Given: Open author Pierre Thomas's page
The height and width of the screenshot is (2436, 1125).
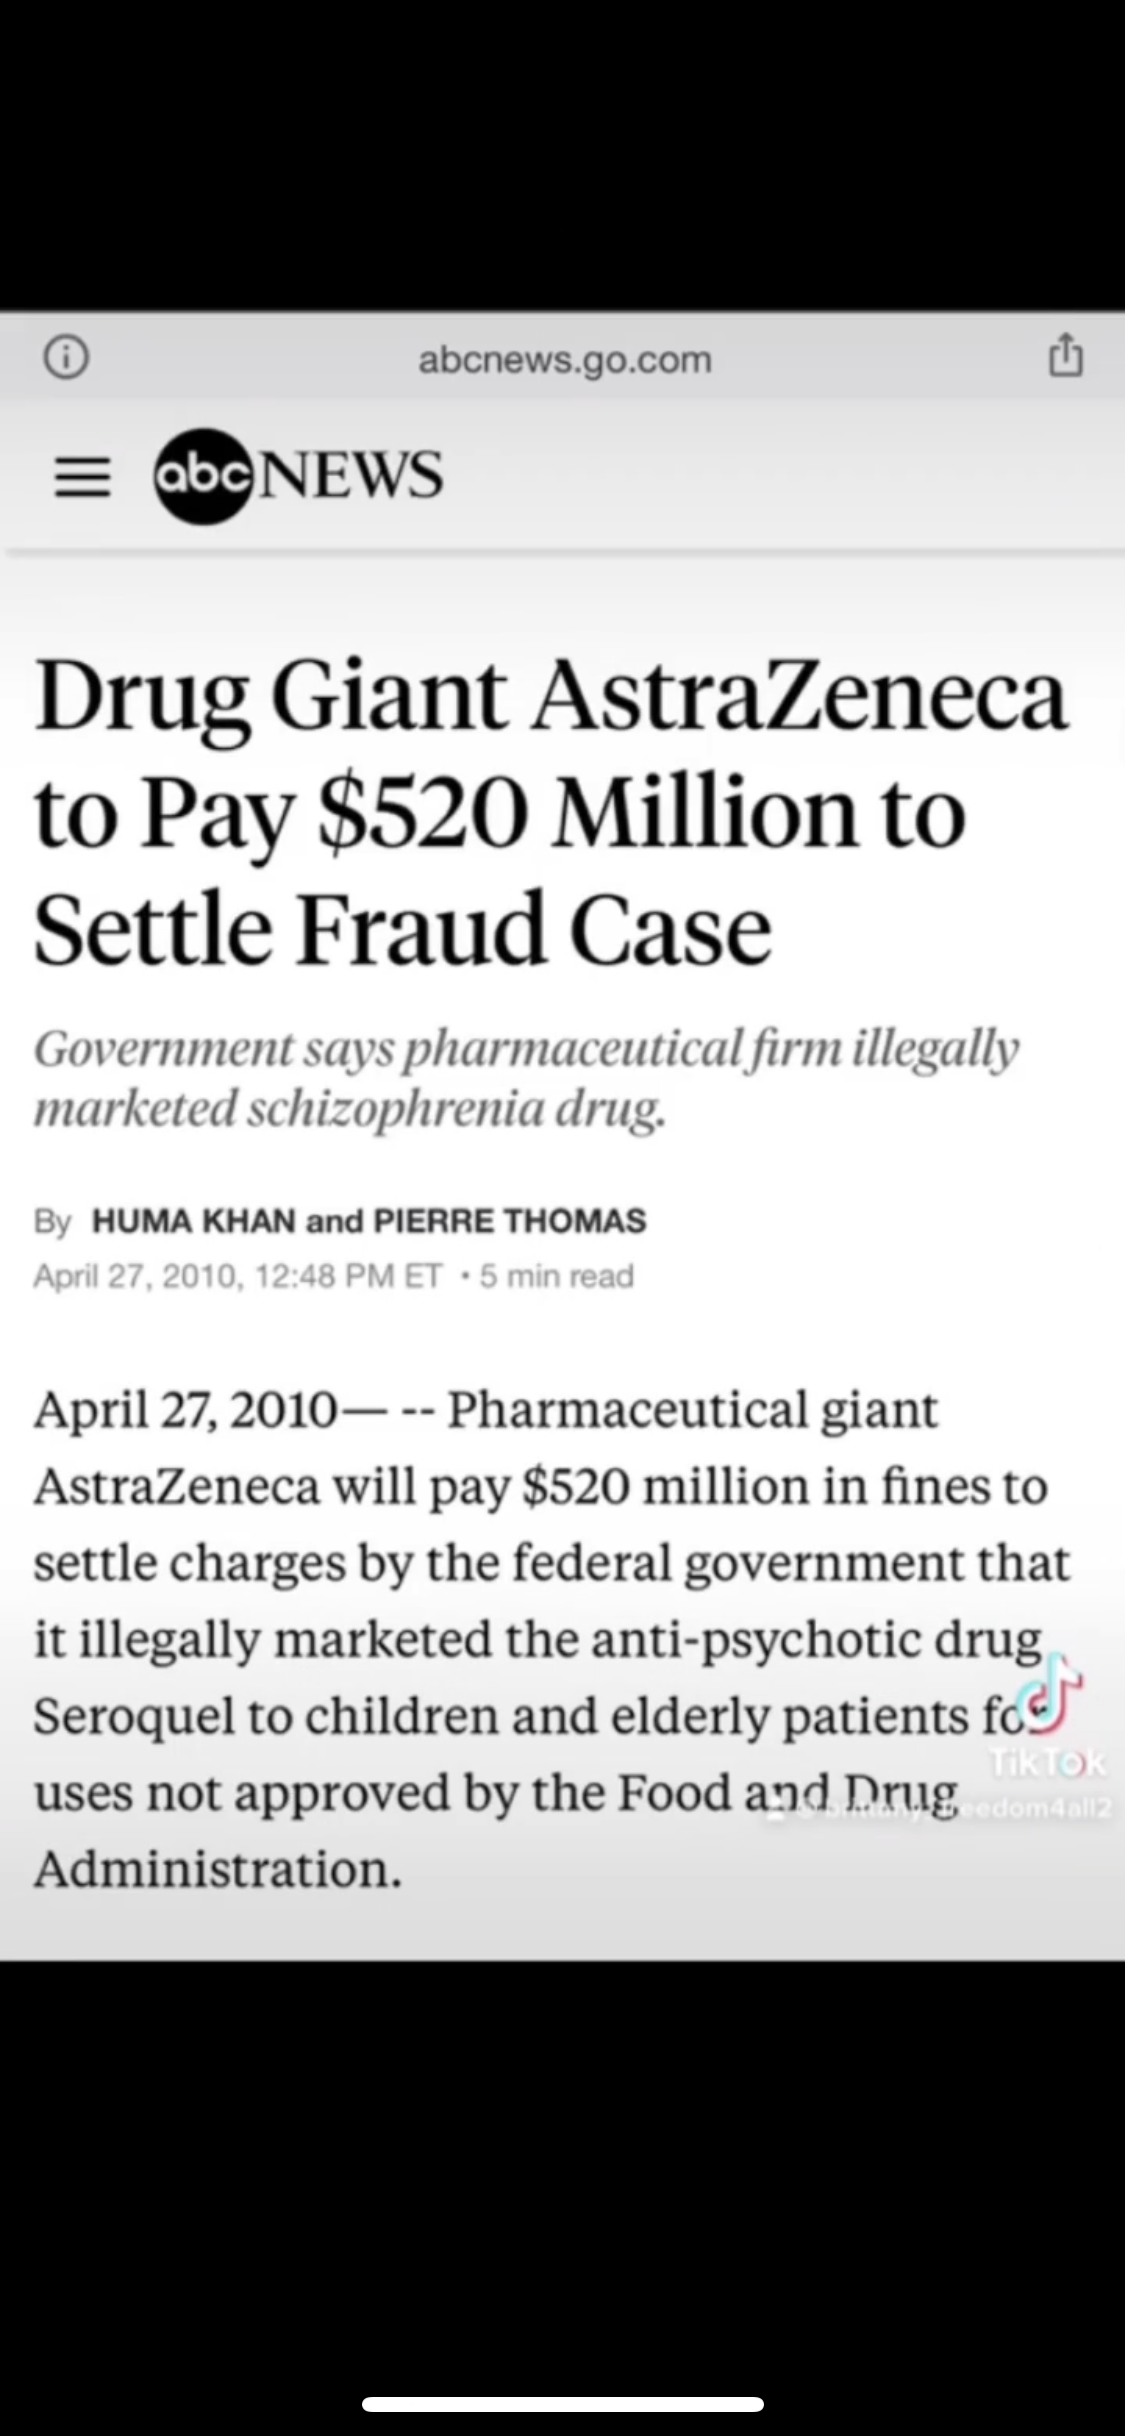Looking at the screenshot, I should click(x=509, y=1221).
